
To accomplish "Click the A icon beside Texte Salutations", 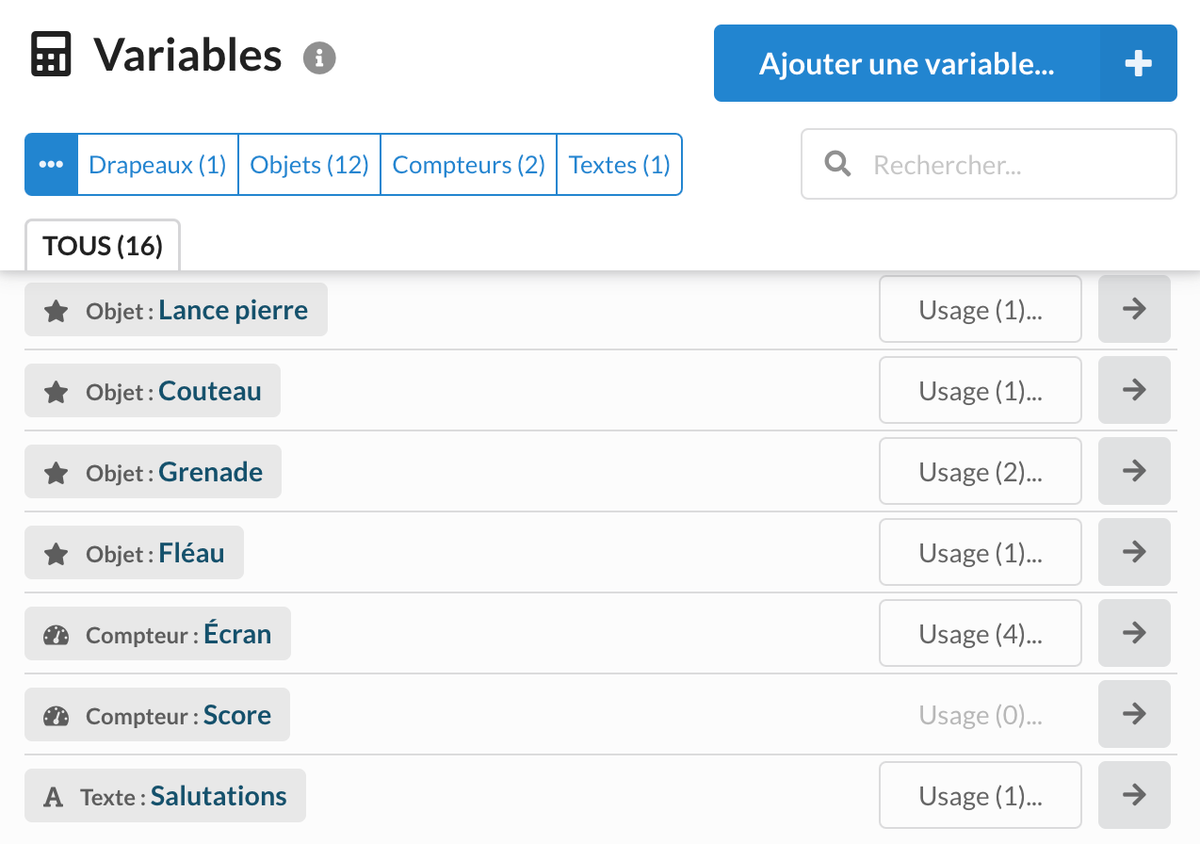I will [52, 795].
